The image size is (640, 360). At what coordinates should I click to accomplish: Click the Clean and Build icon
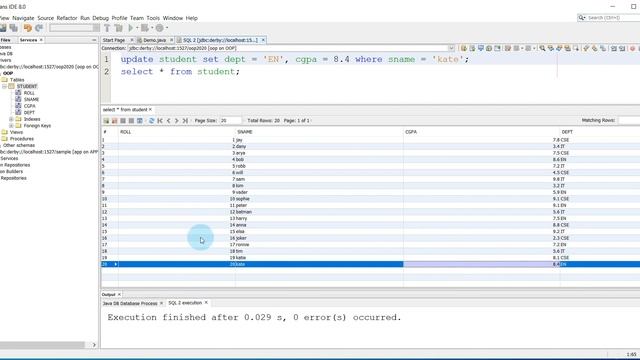click(x=118, y=28)
